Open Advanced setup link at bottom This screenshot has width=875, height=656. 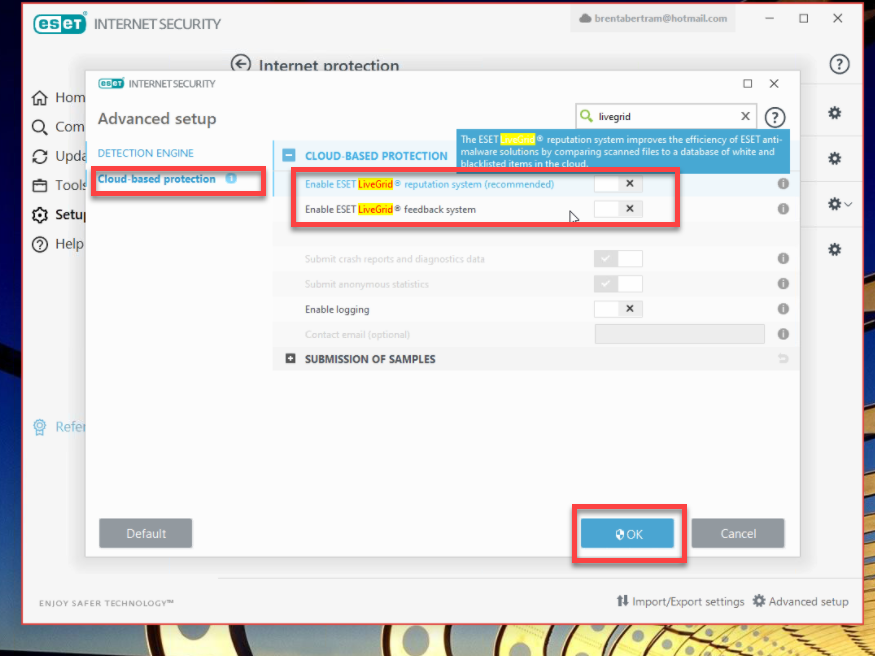(x=800, y=601)
